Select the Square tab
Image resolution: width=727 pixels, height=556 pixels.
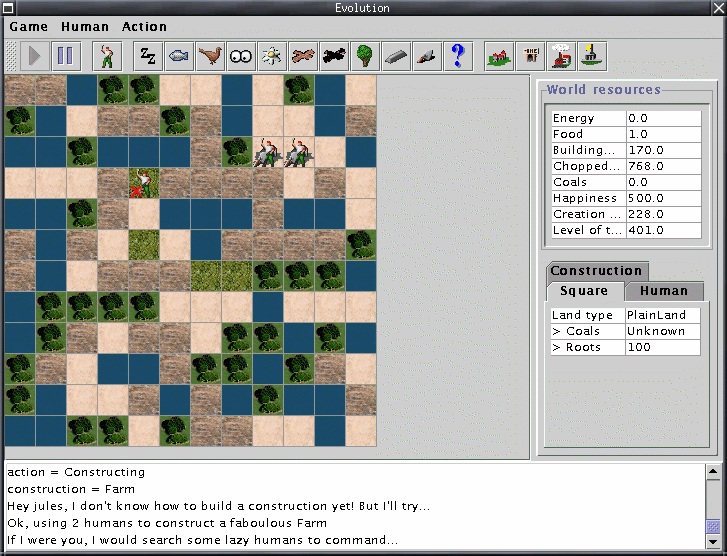coord(584,291)
